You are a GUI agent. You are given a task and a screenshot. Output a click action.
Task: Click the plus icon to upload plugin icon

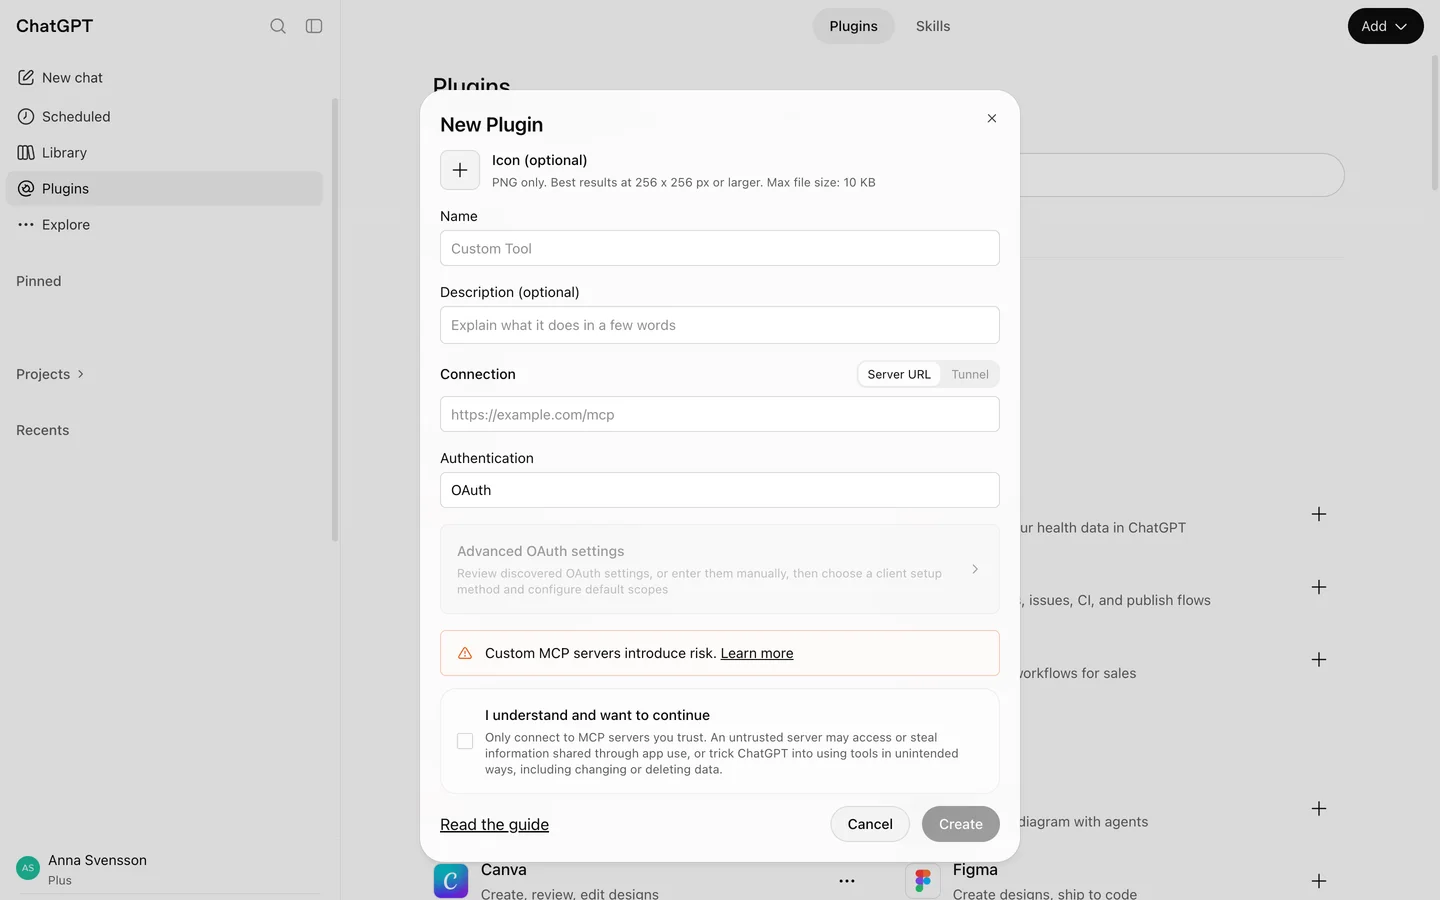pyautogui.click(x=460, y=170)
